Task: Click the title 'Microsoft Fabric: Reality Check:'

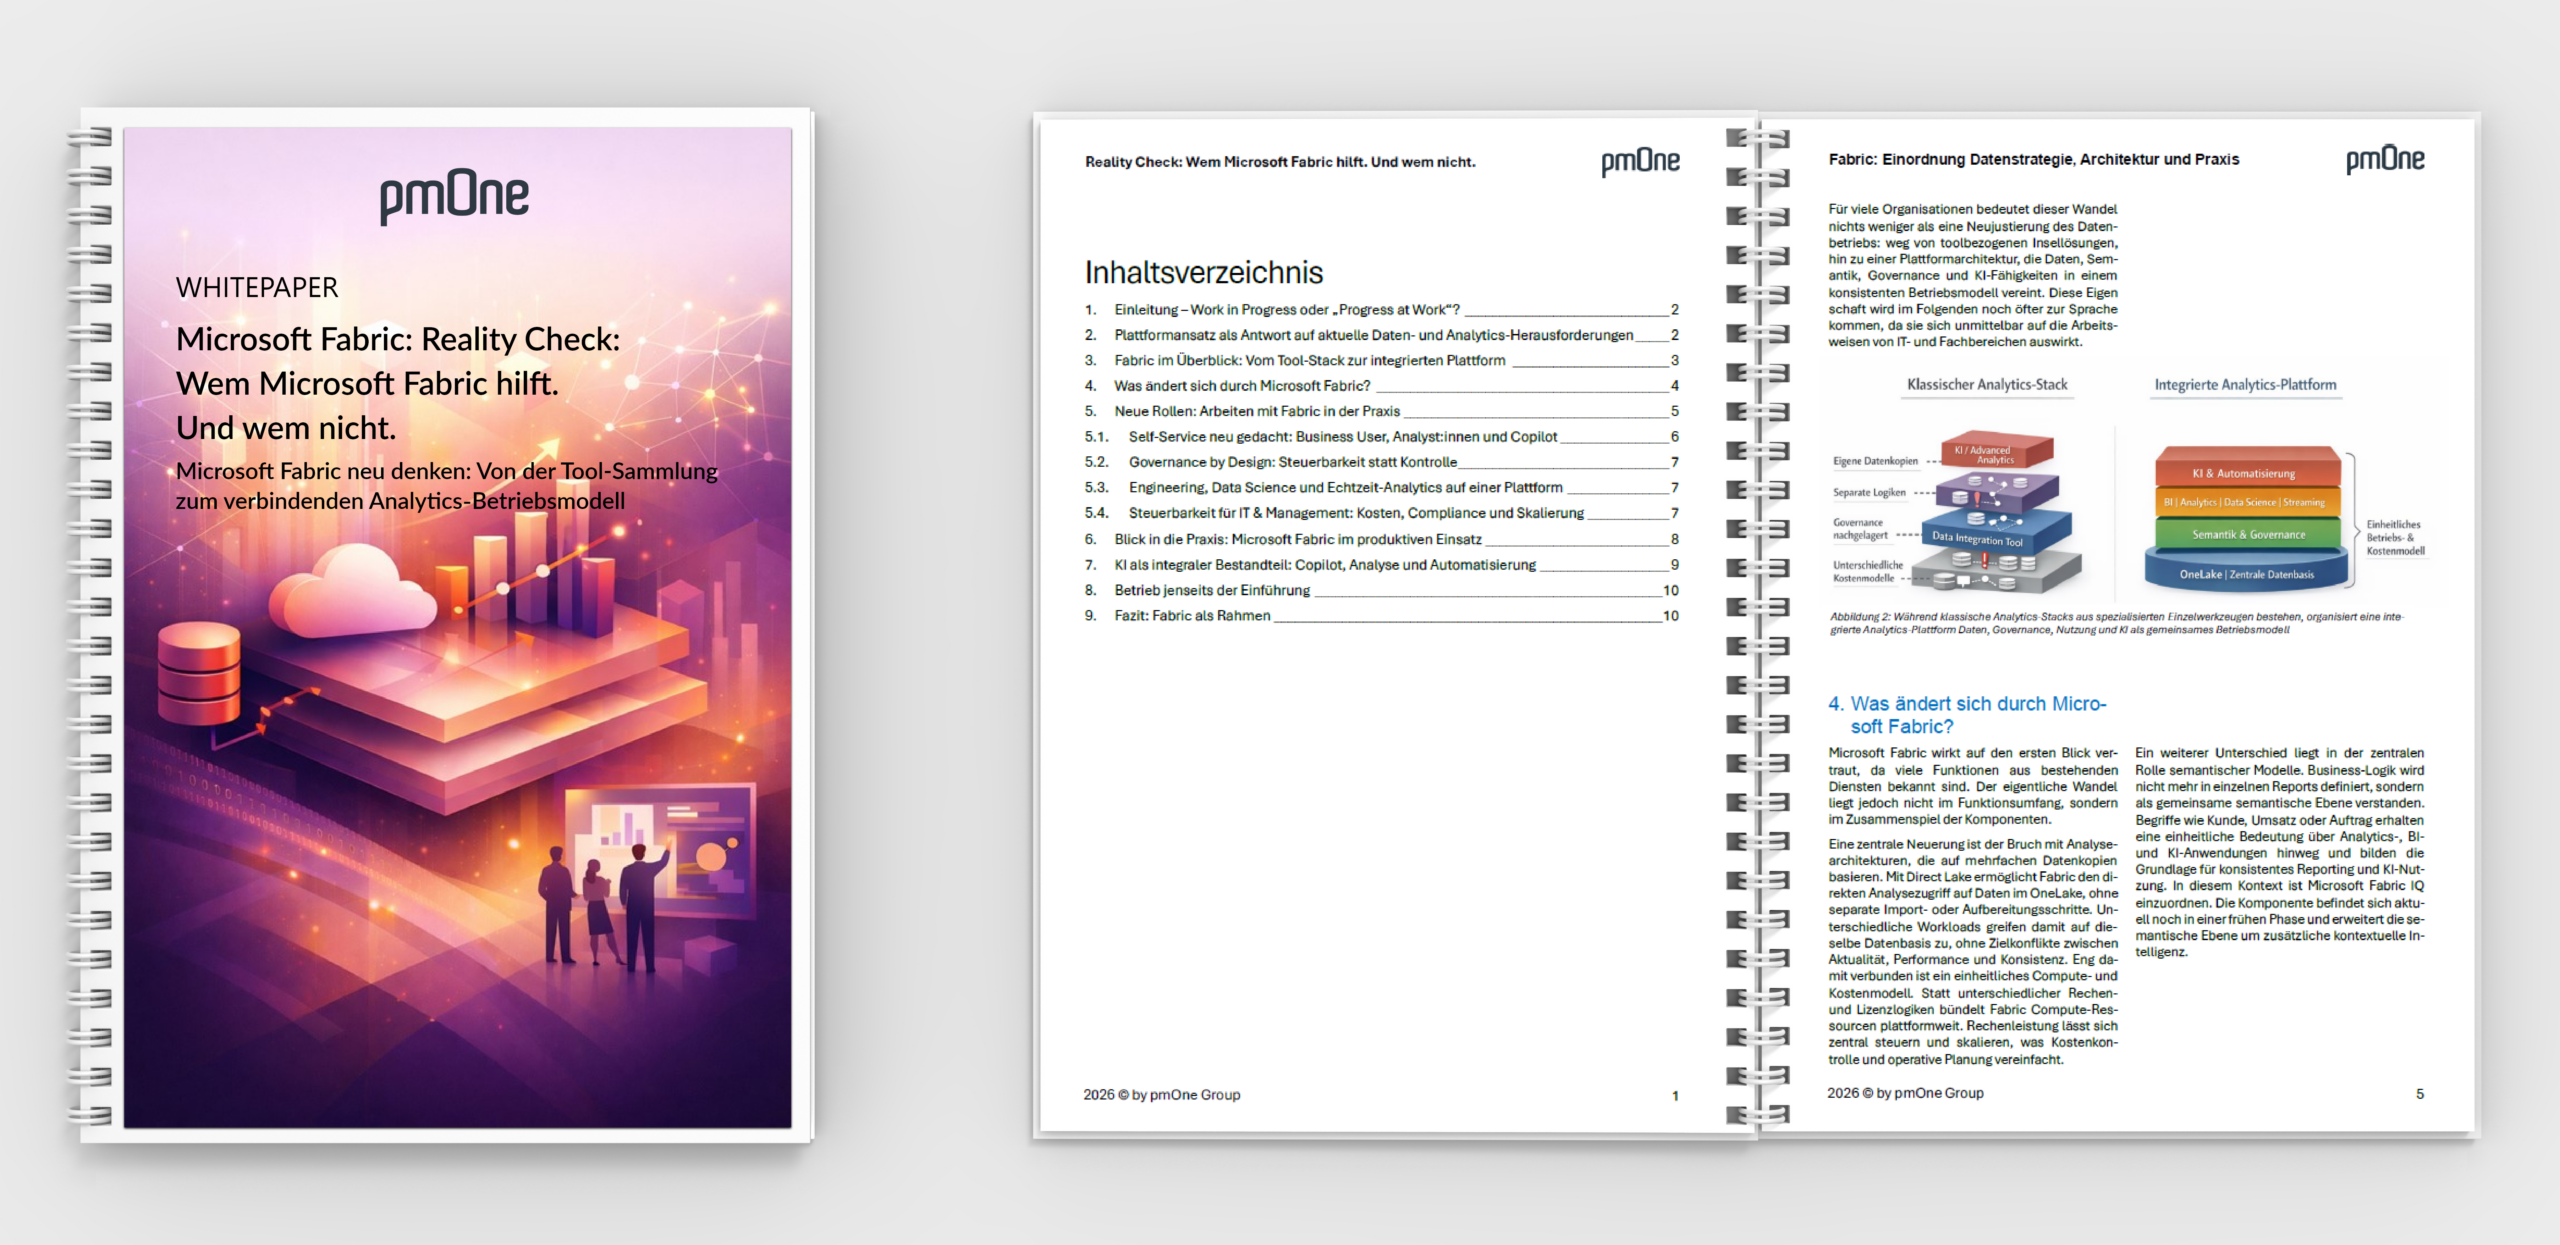Action: (x=398, y=340)
